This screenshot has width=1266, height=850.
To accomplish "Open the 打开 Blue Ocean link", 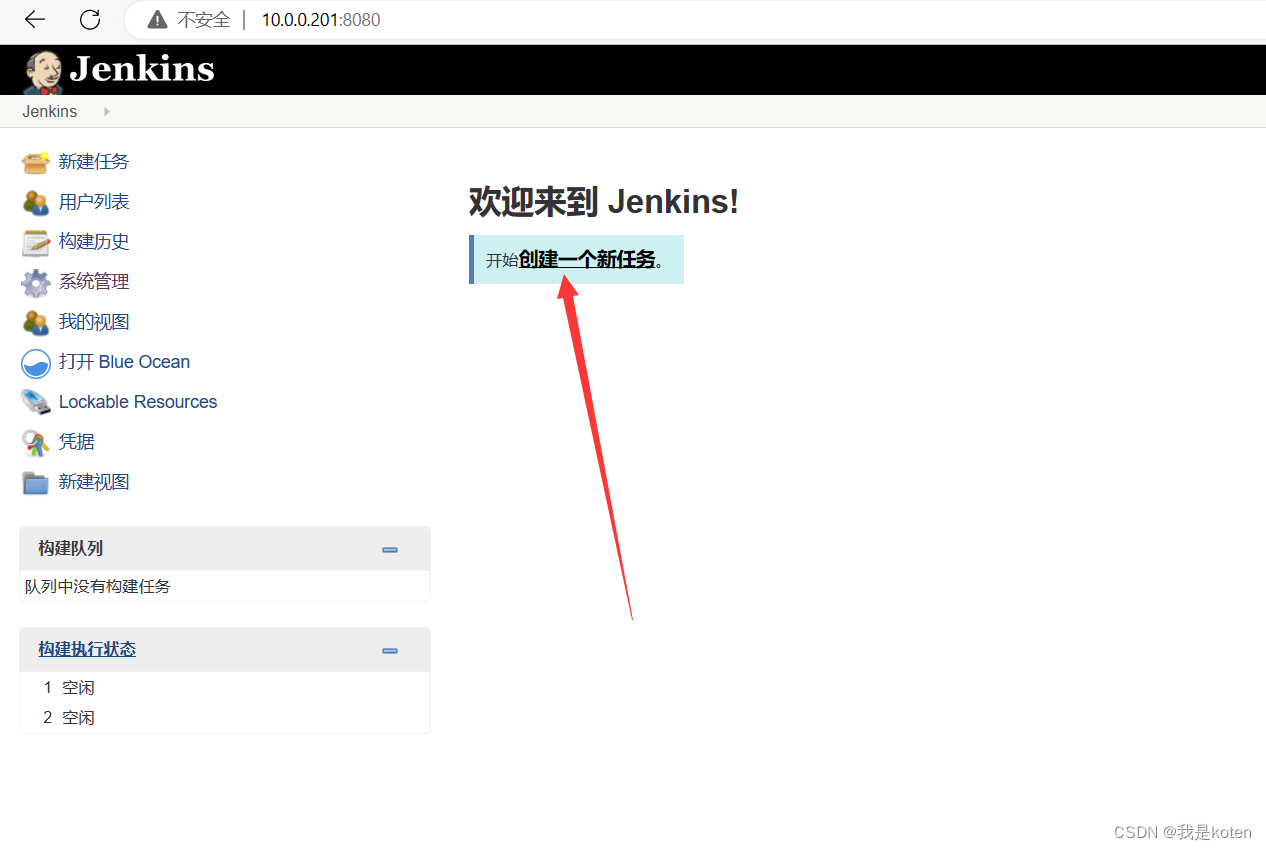I will (x=124, y=362).
